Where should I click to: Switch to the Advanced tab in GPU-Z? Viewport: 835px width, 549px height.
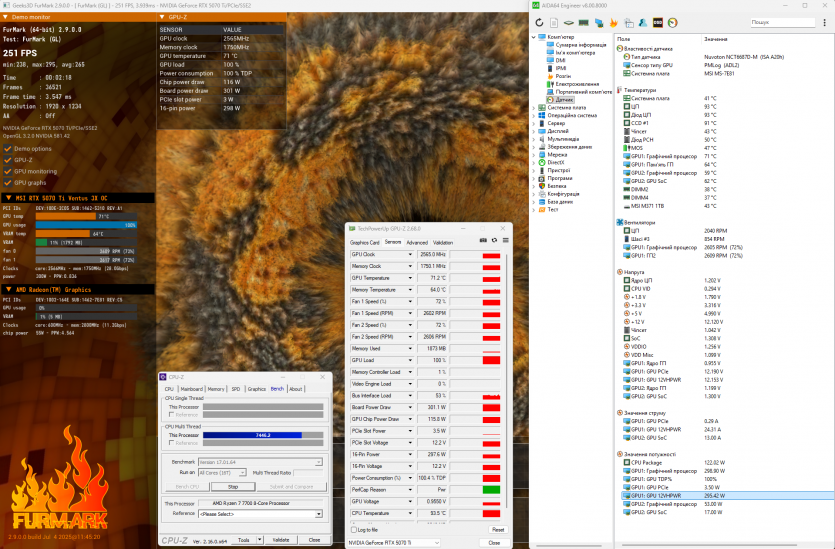(x=417, y=242)
